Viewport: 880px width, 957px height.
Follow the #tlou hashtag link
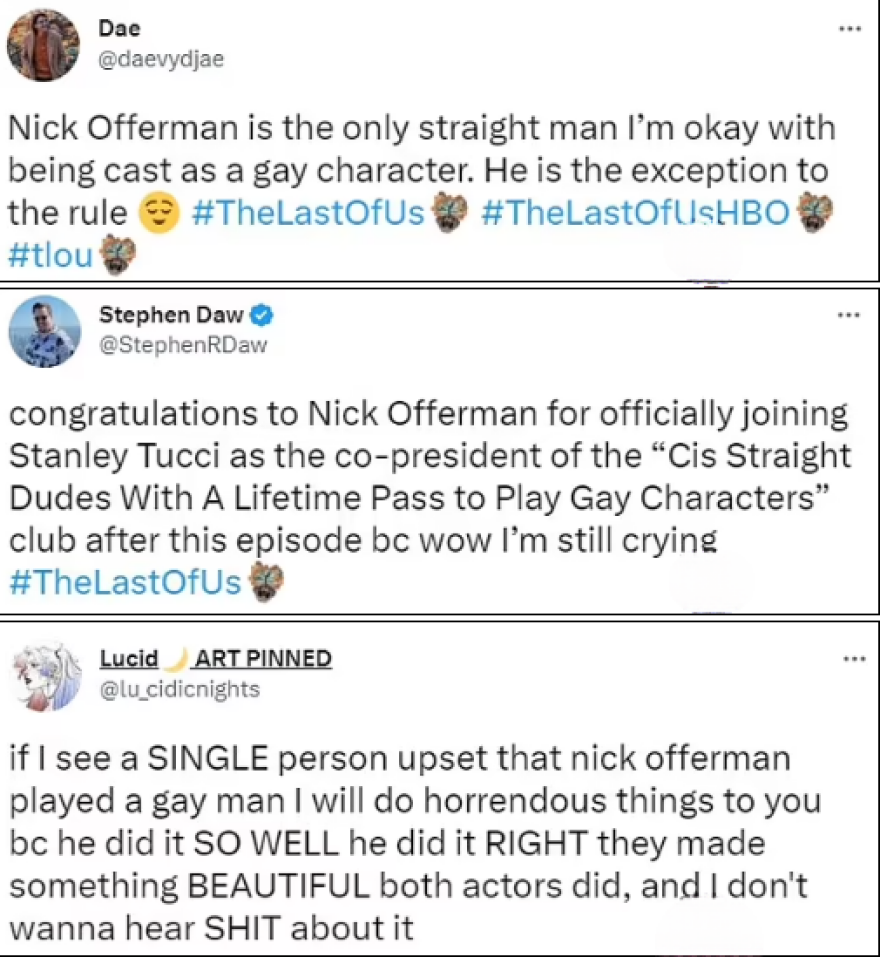[x=50, y=257]
